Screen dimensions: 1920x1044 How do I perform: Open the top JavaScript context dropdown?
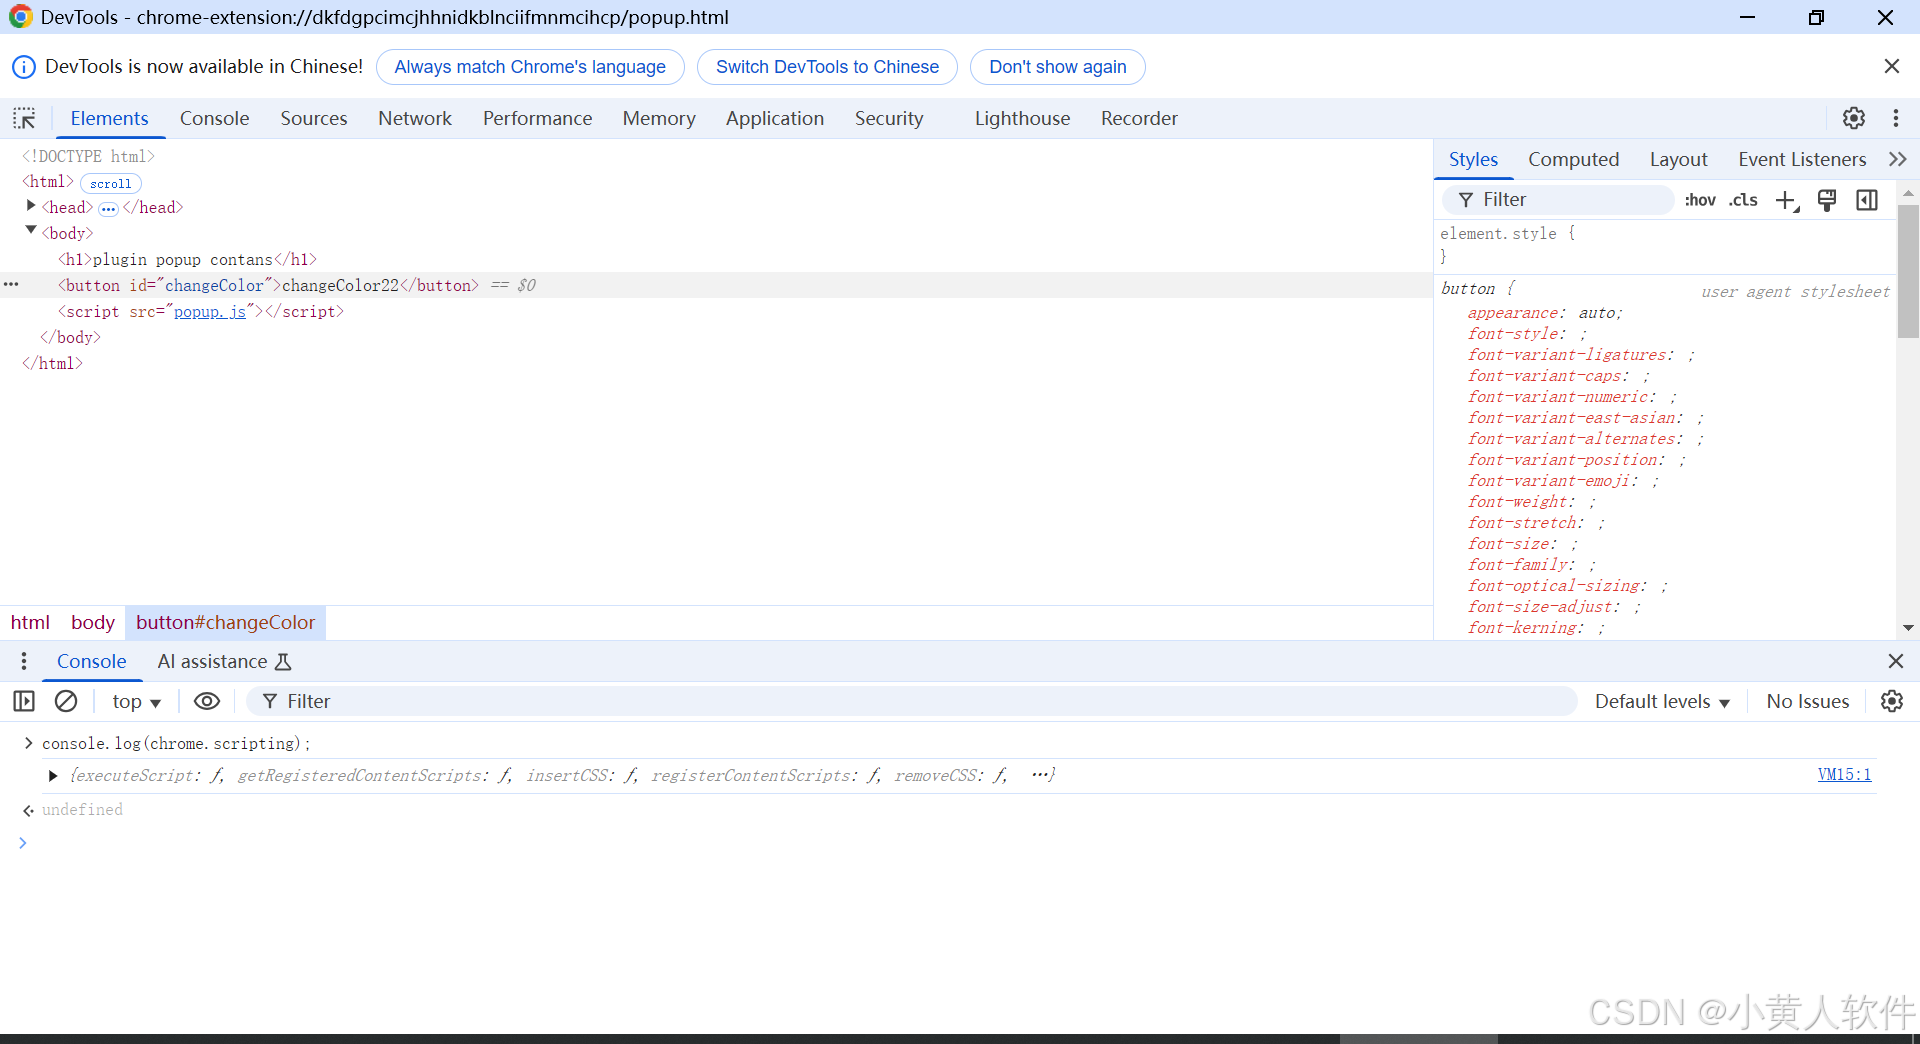136,702
